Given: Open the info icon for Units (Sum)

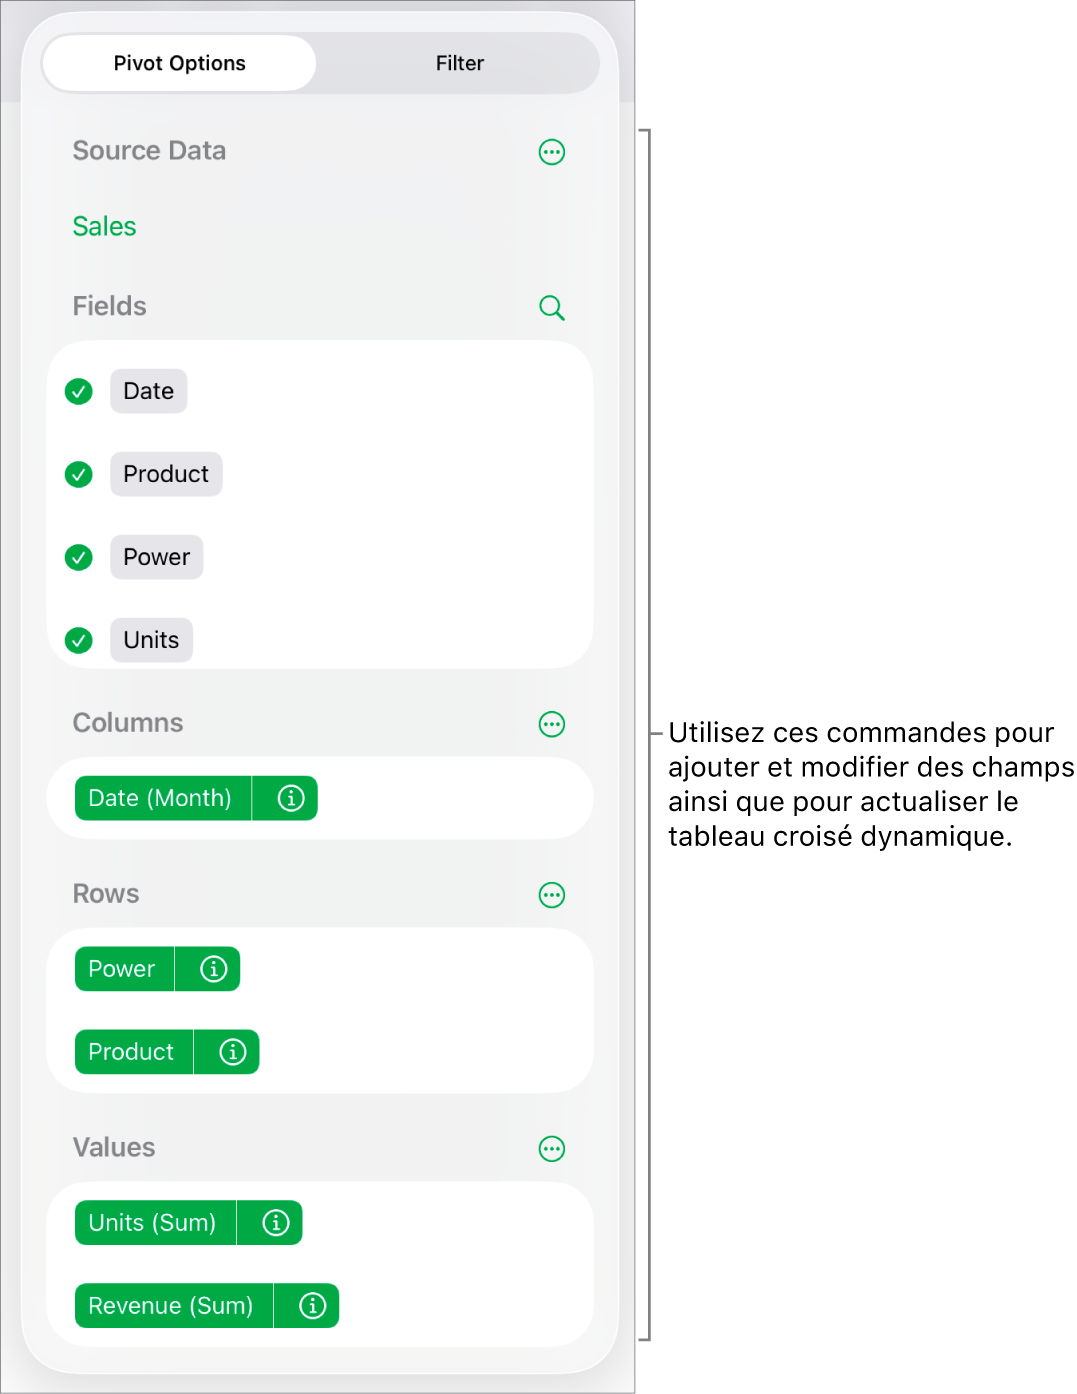Looking at the screenshot, I should click(276, 1223).
